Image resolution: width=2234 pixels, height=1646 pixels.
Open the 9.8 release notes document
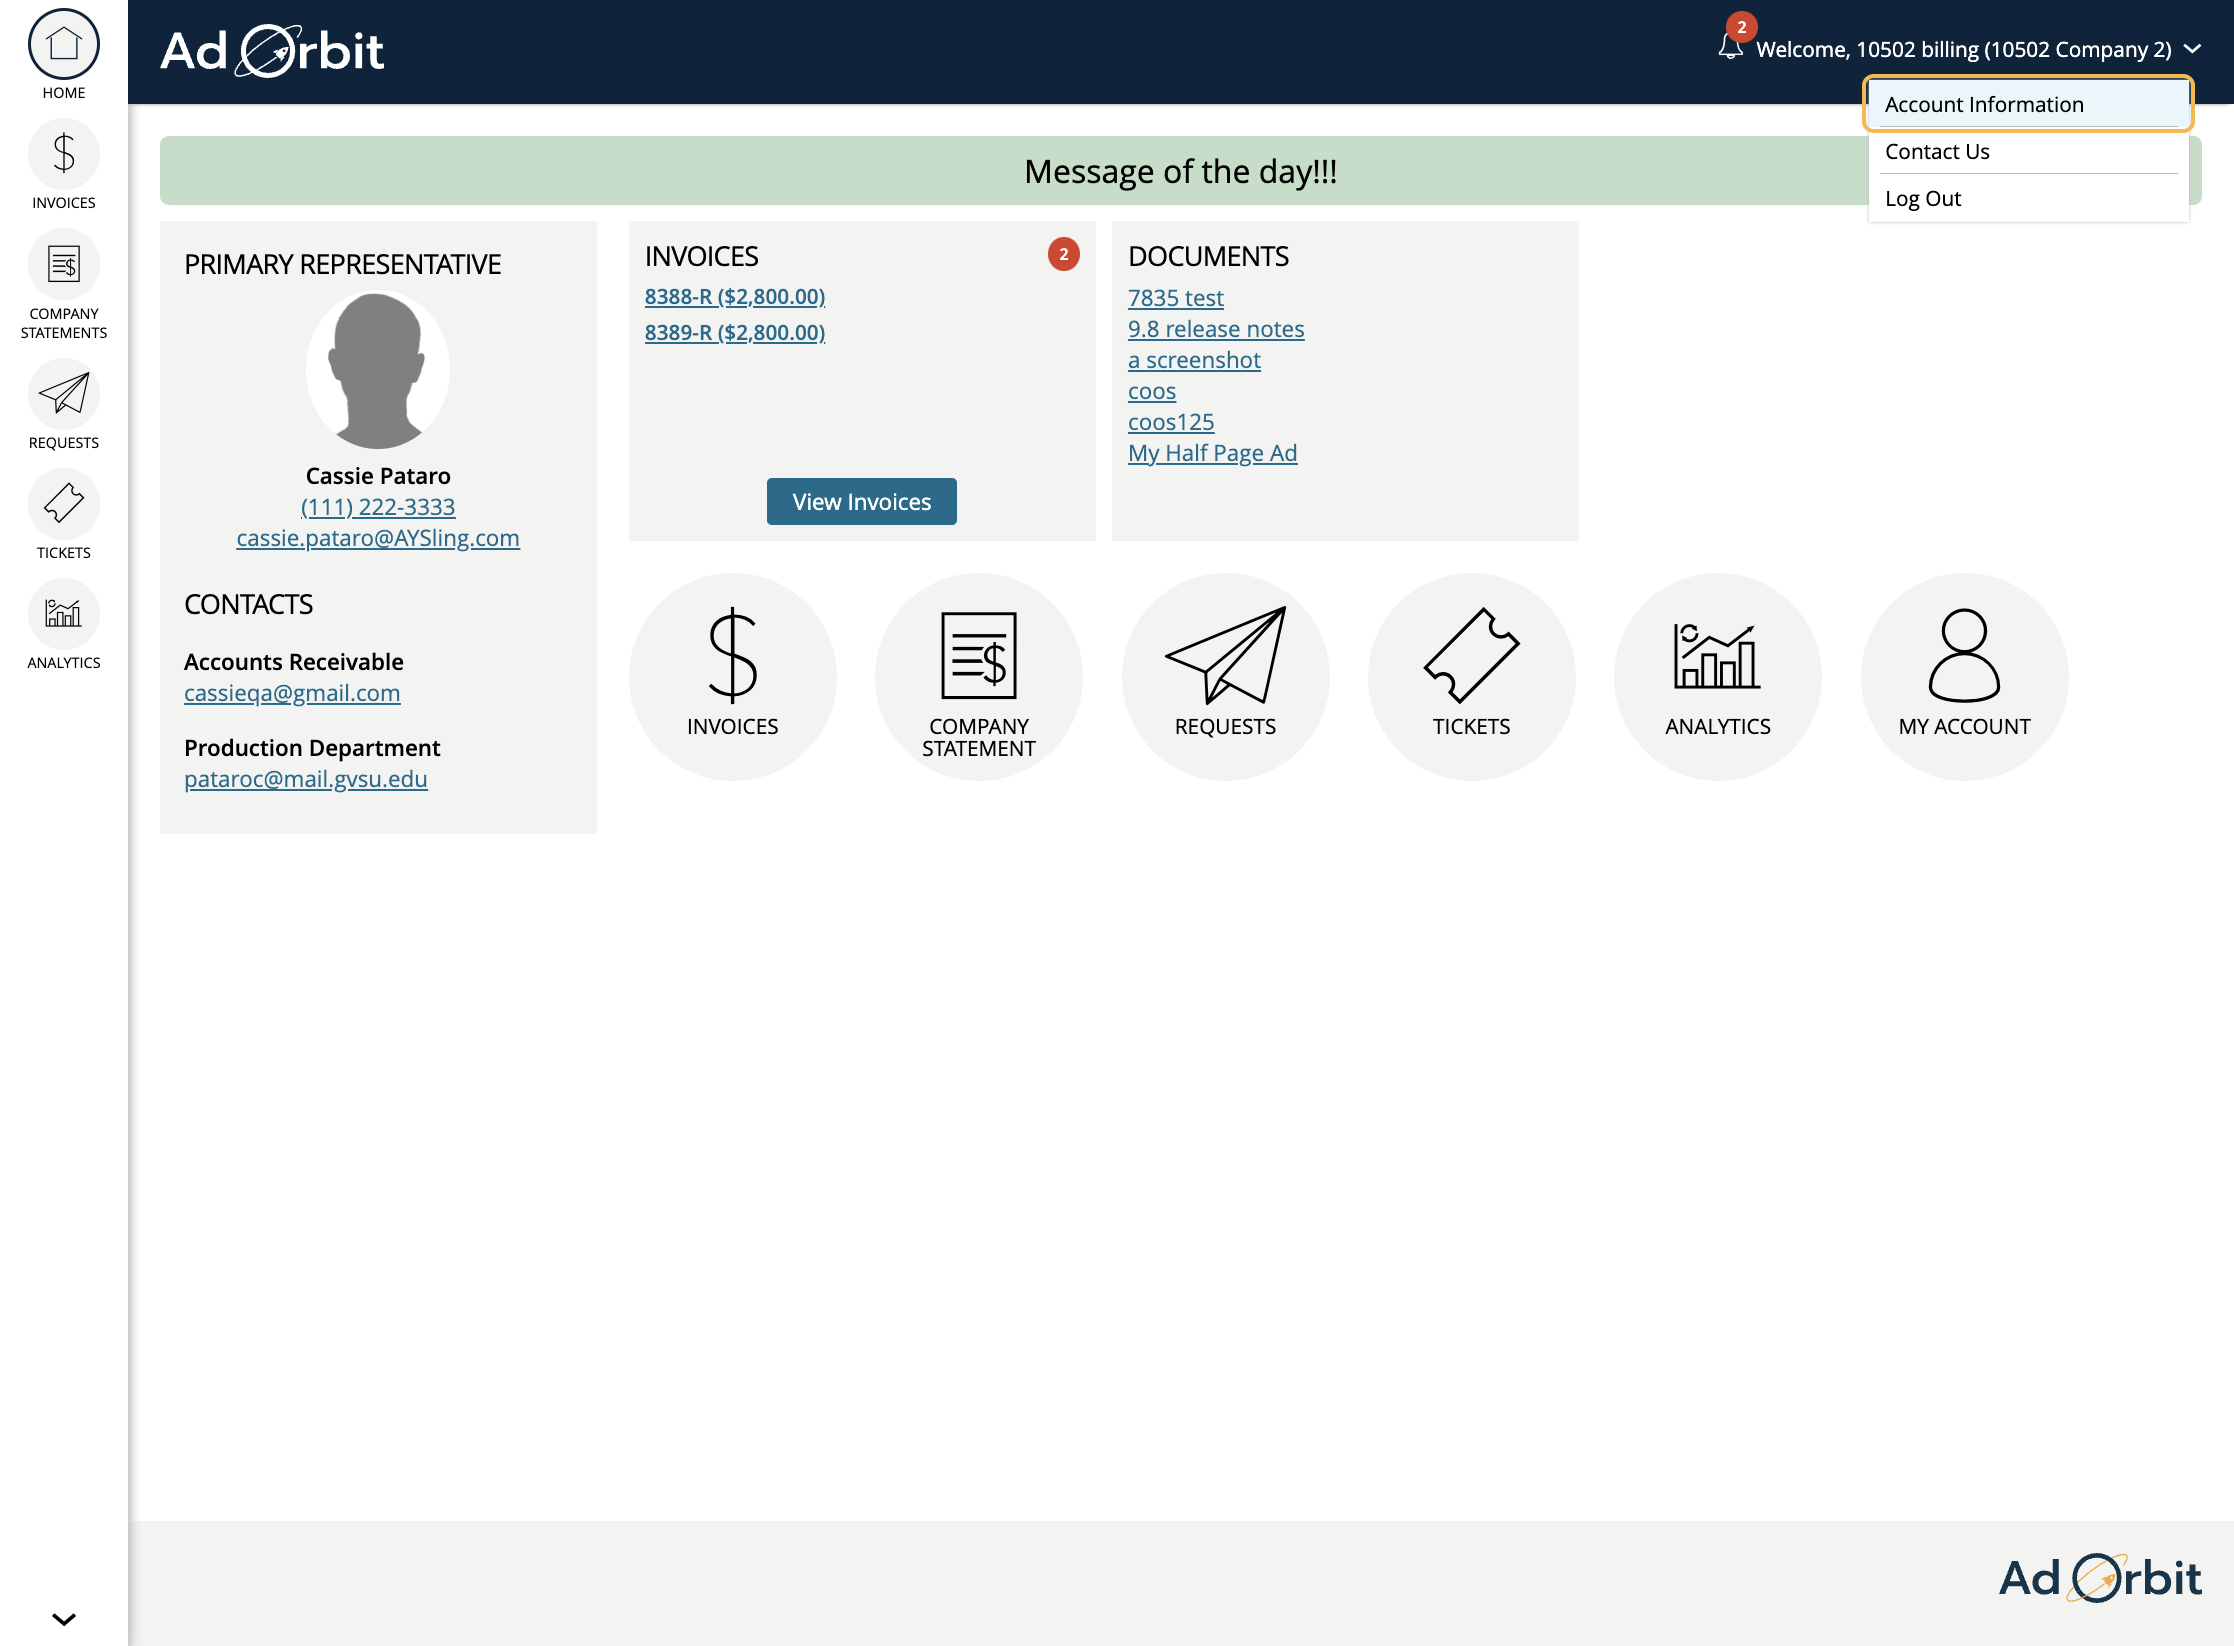(1214, 328)
